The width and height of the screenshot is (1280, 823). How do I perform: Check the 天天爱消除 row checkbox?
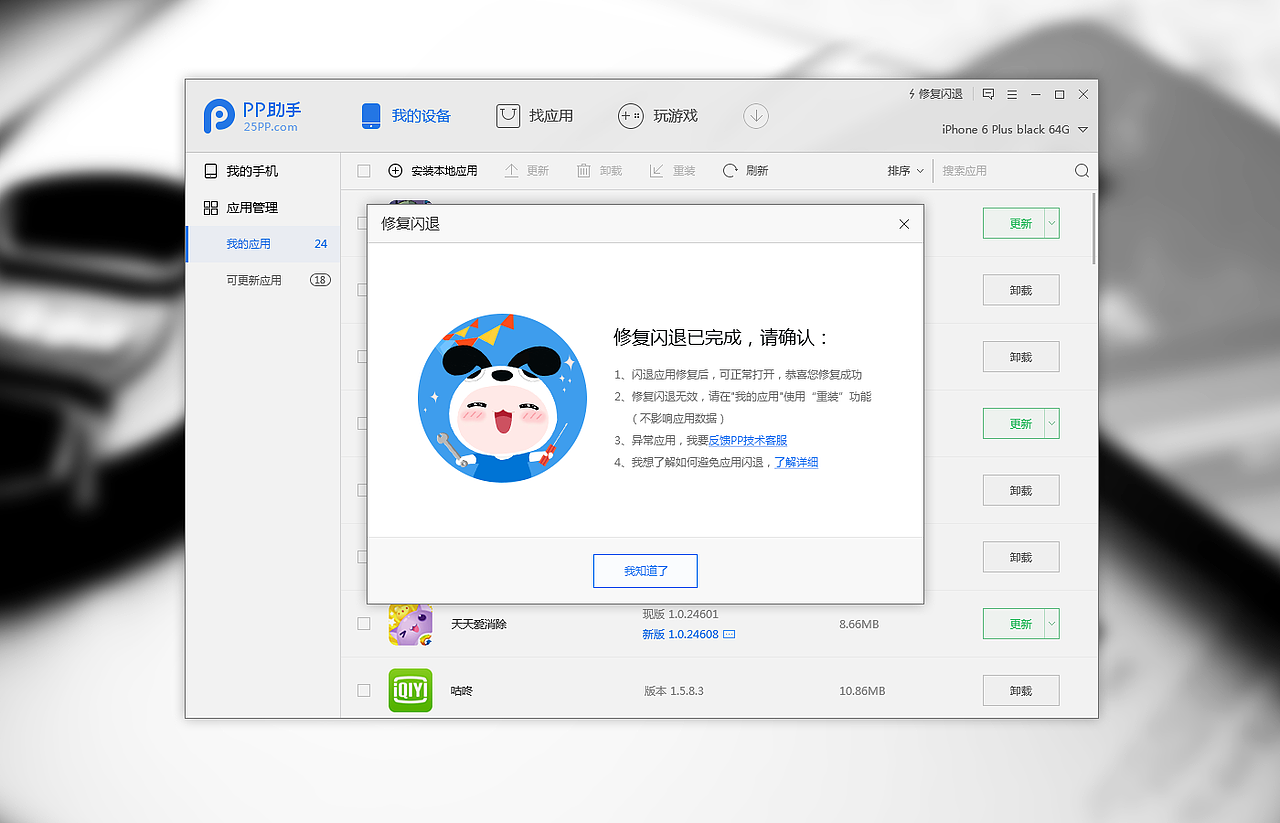(364, 623)
